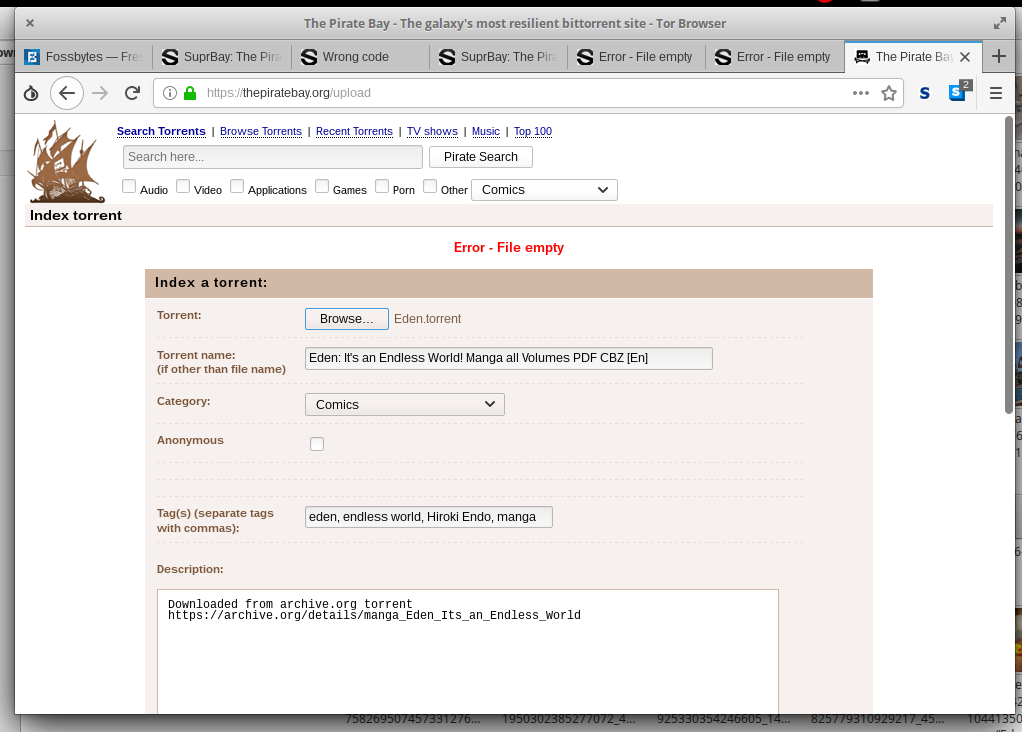This screenshot has width=1022, height=732.
Task: Open the page actions three-dots menu
Action: click(860, 93)
